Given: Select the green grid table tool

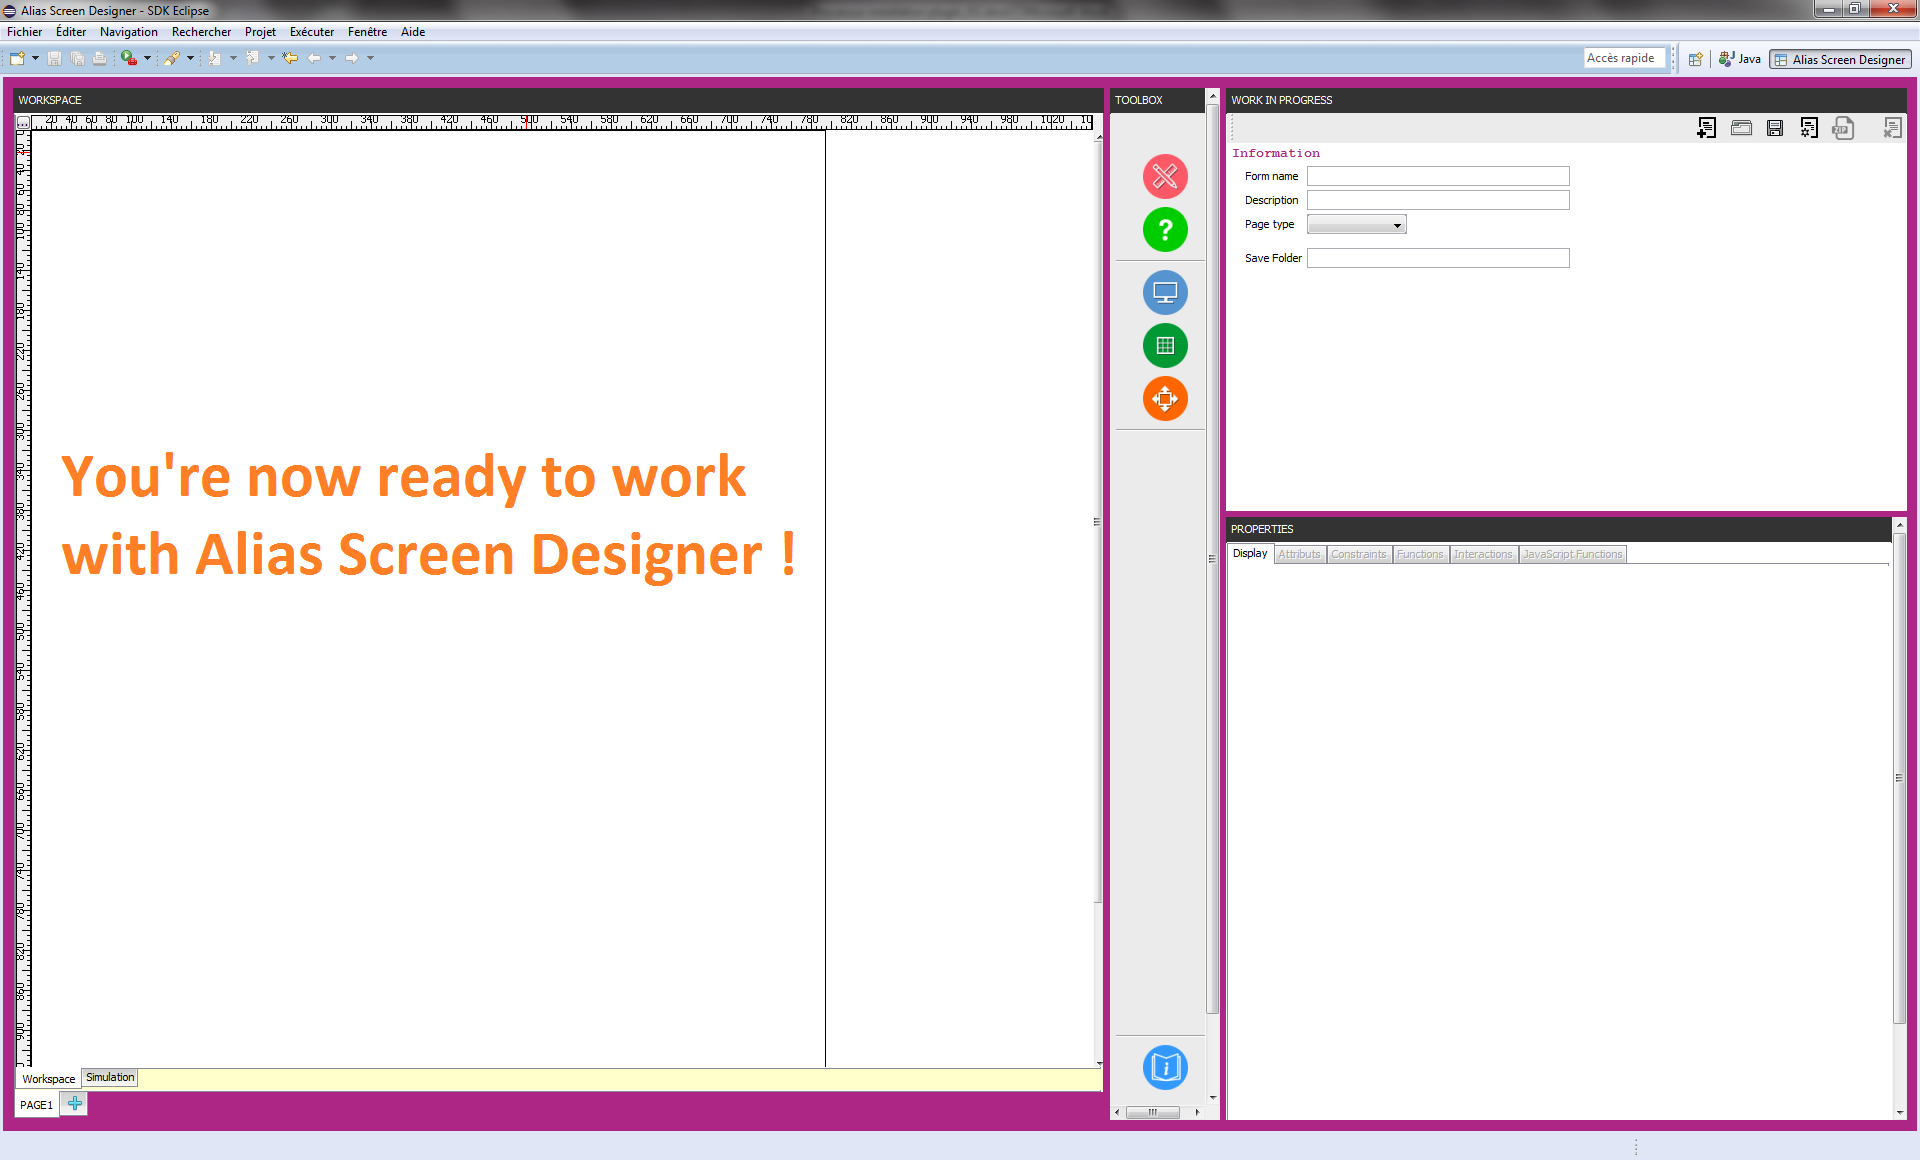Looking at the screenshot, I should (x=1165, y=346).
